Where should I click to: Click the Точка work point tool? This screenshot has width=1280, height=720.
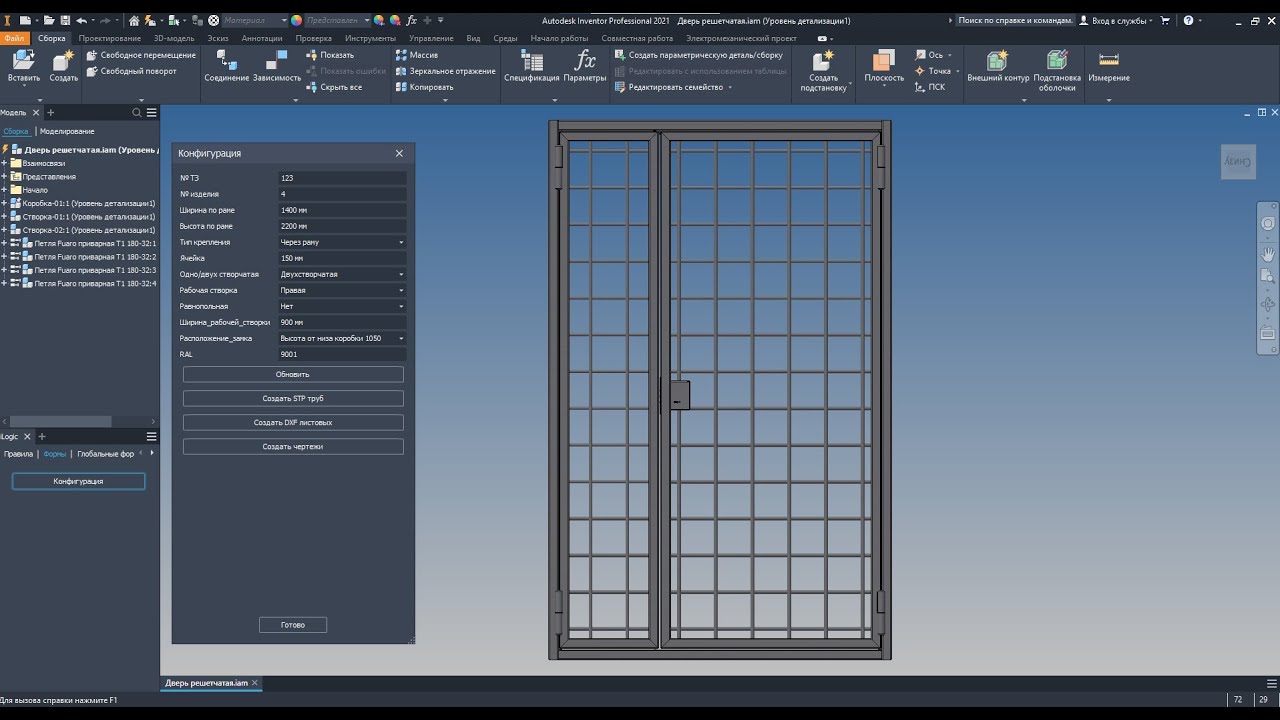click(933, 71)
